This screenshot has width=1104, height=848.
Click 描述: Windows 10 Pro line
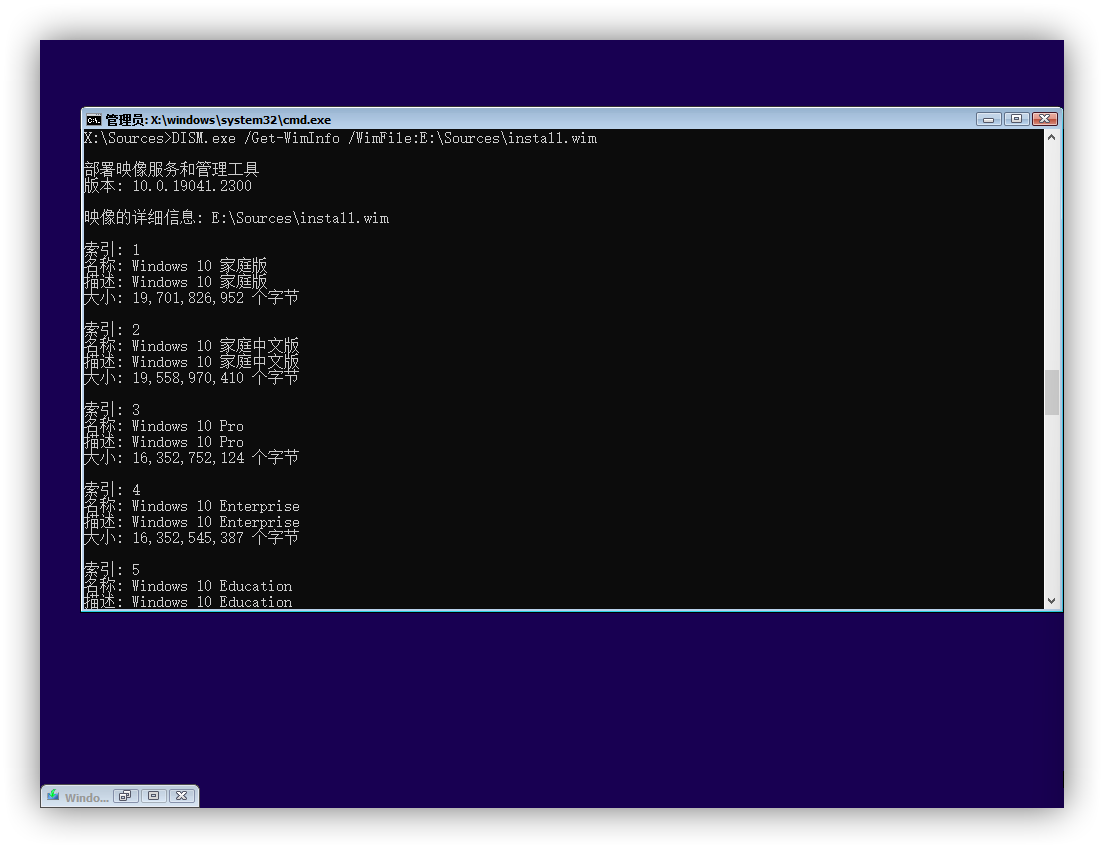click(x=164, y=442)
